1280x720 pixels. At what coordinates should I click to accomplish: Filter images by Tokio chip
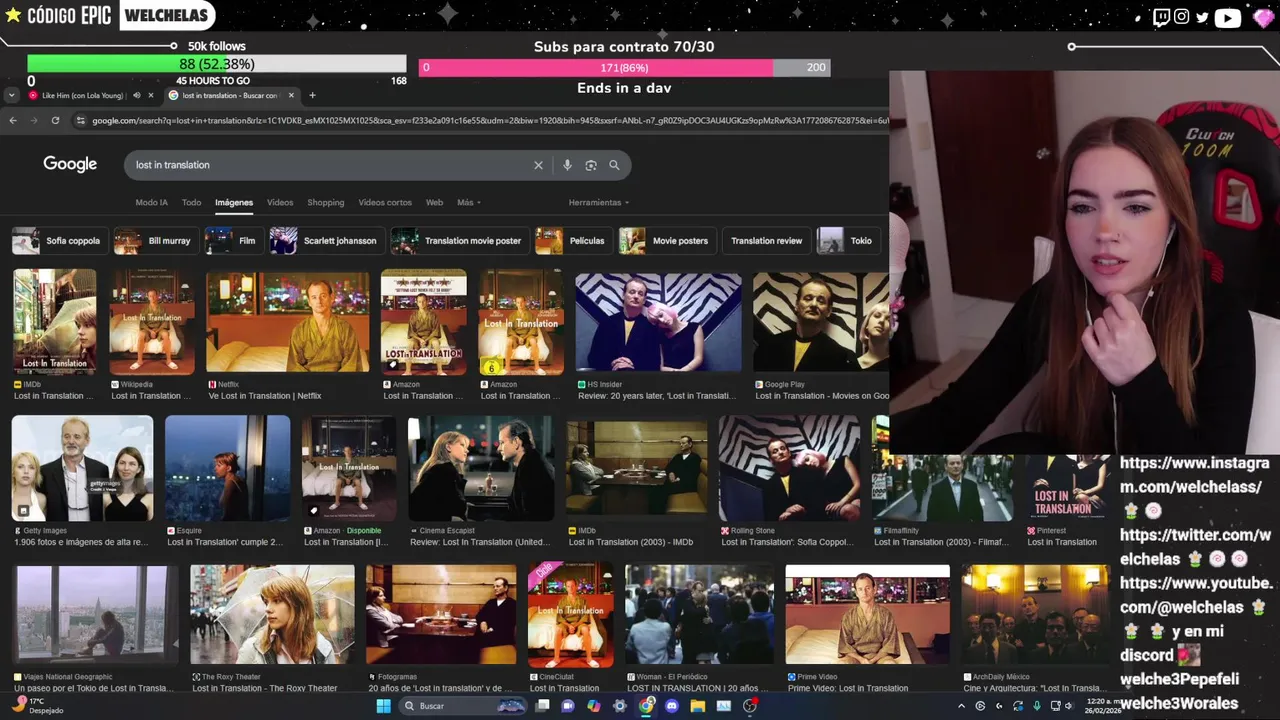point(848,241)
